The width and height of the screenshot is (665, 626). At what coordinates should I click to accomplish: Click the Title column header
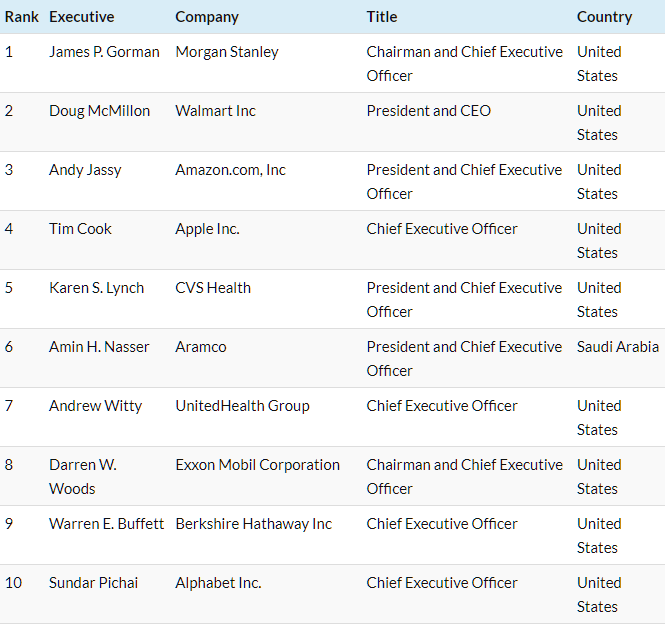(x=382, y=17)
